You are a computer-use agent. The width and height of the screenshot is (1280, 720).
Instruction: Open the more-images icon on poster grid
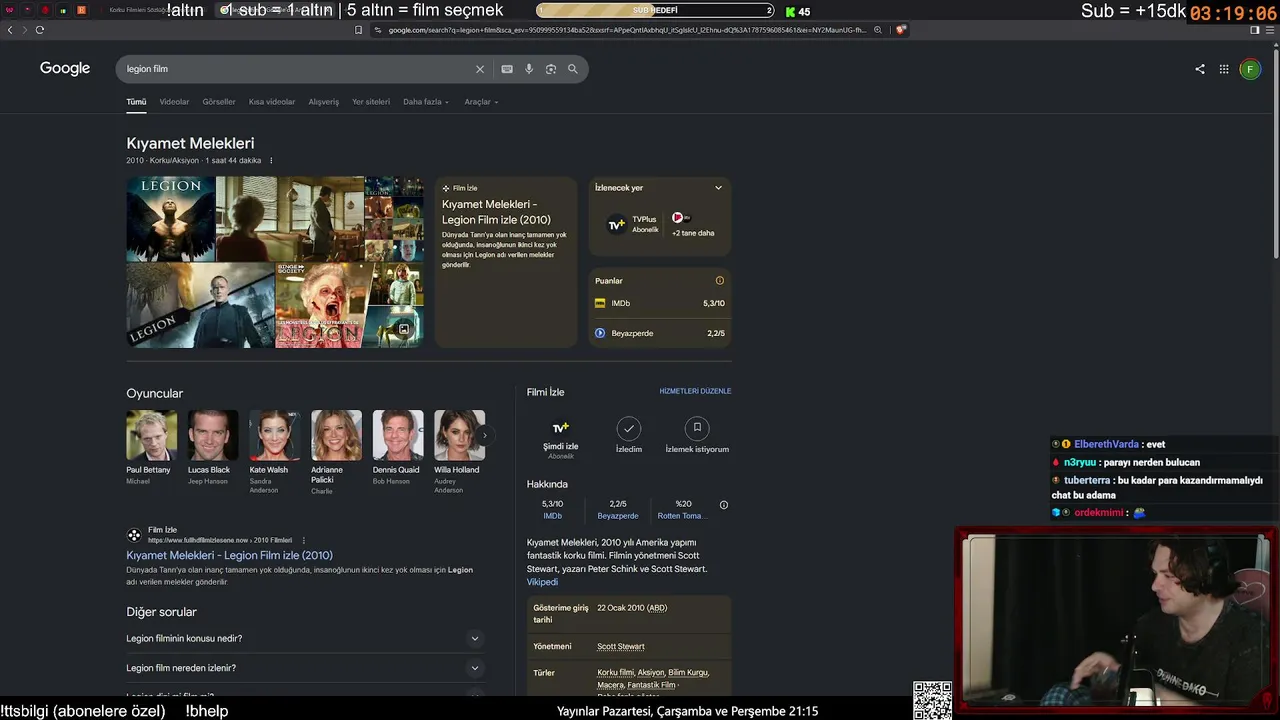[x=404, y=329]
